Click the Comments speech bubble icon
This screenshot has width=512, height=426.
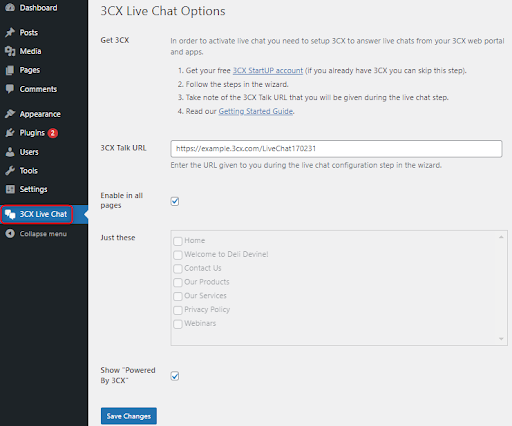10,89
